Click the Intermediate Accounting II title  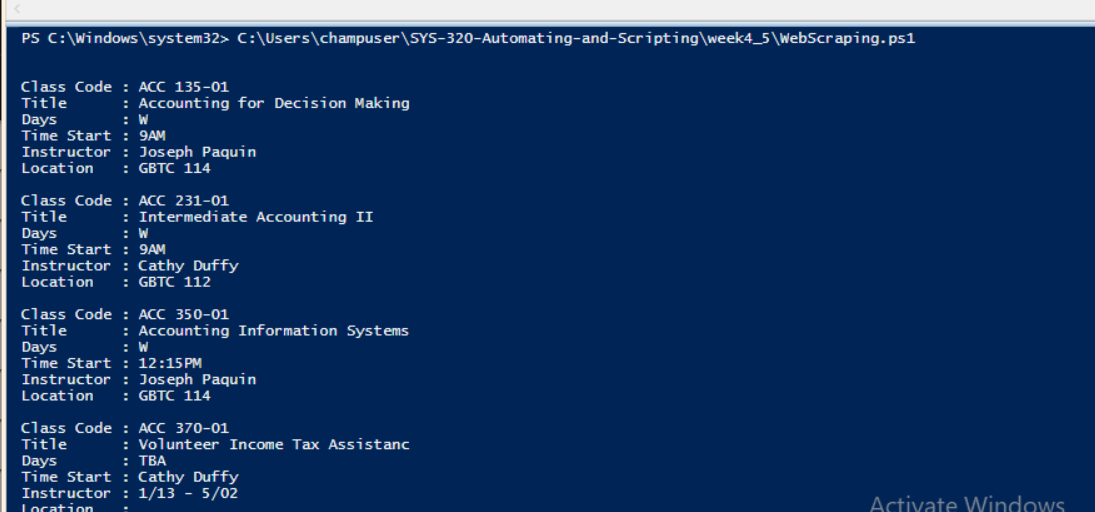click(x=255, y=217)
